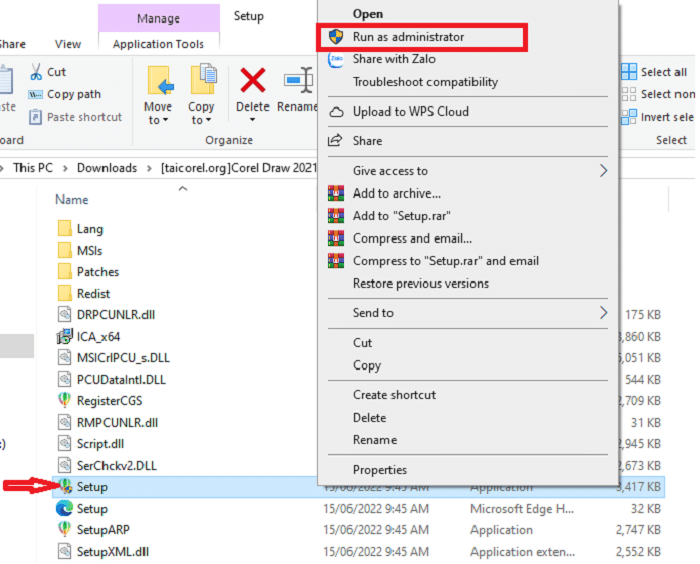The width and height of the screenshot is (700, 564).
Task: Click the red Delete X icon
Action: click(x=253, y=80)
